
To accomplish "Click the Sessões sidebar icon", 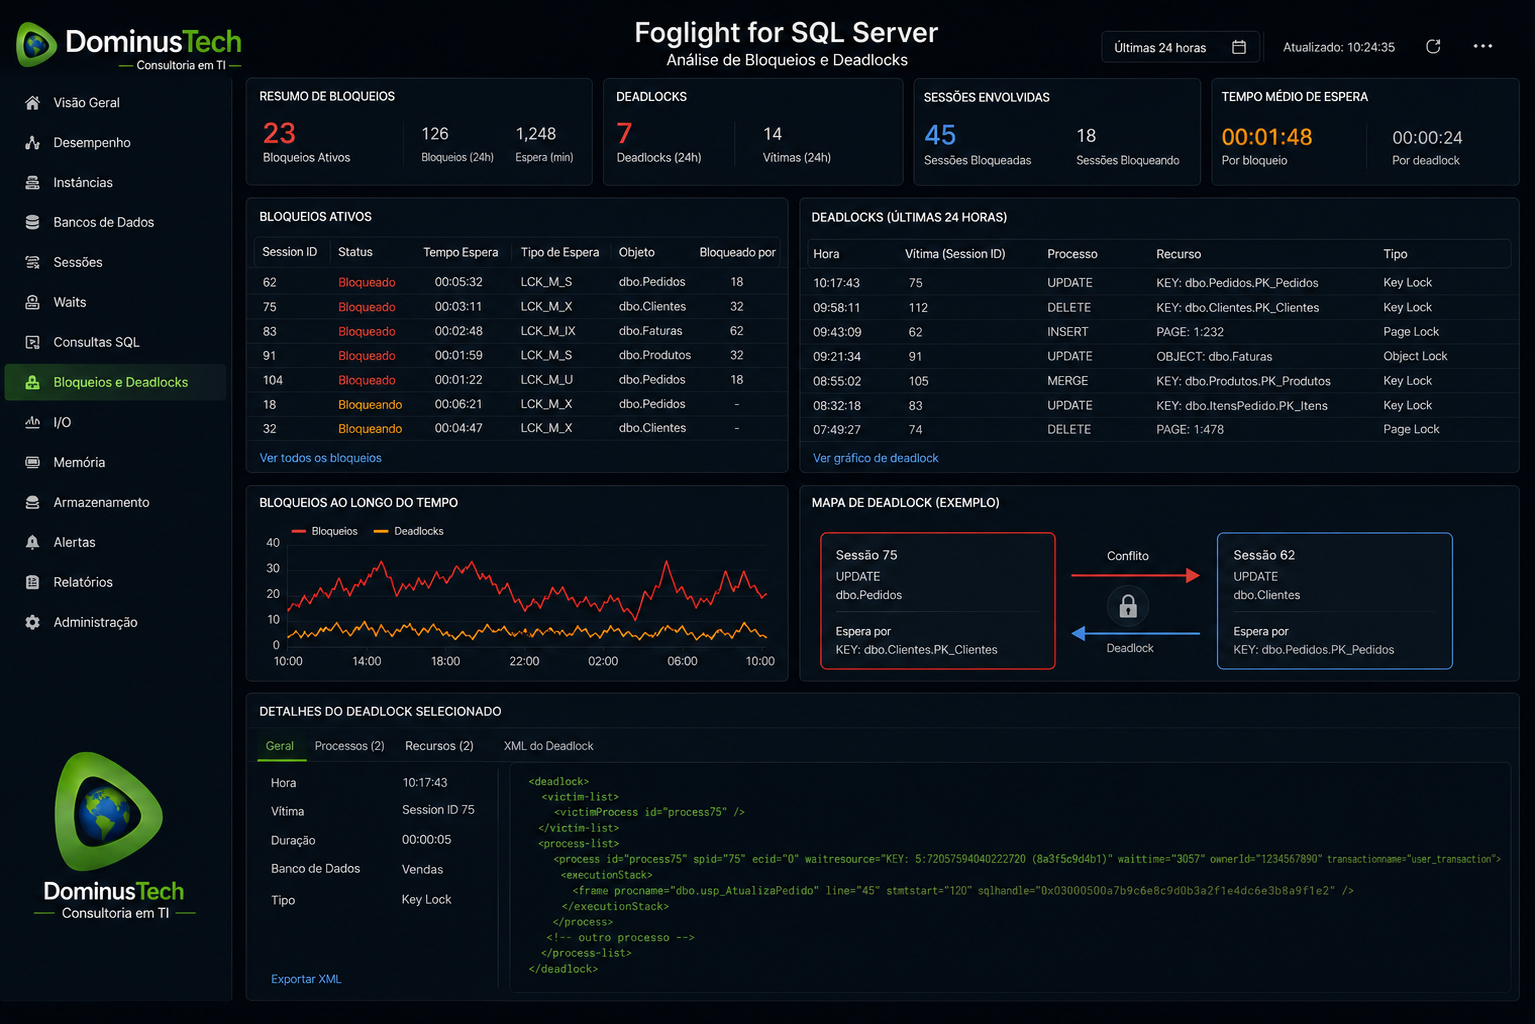I will pyautogui.click(x=32, y=263).
